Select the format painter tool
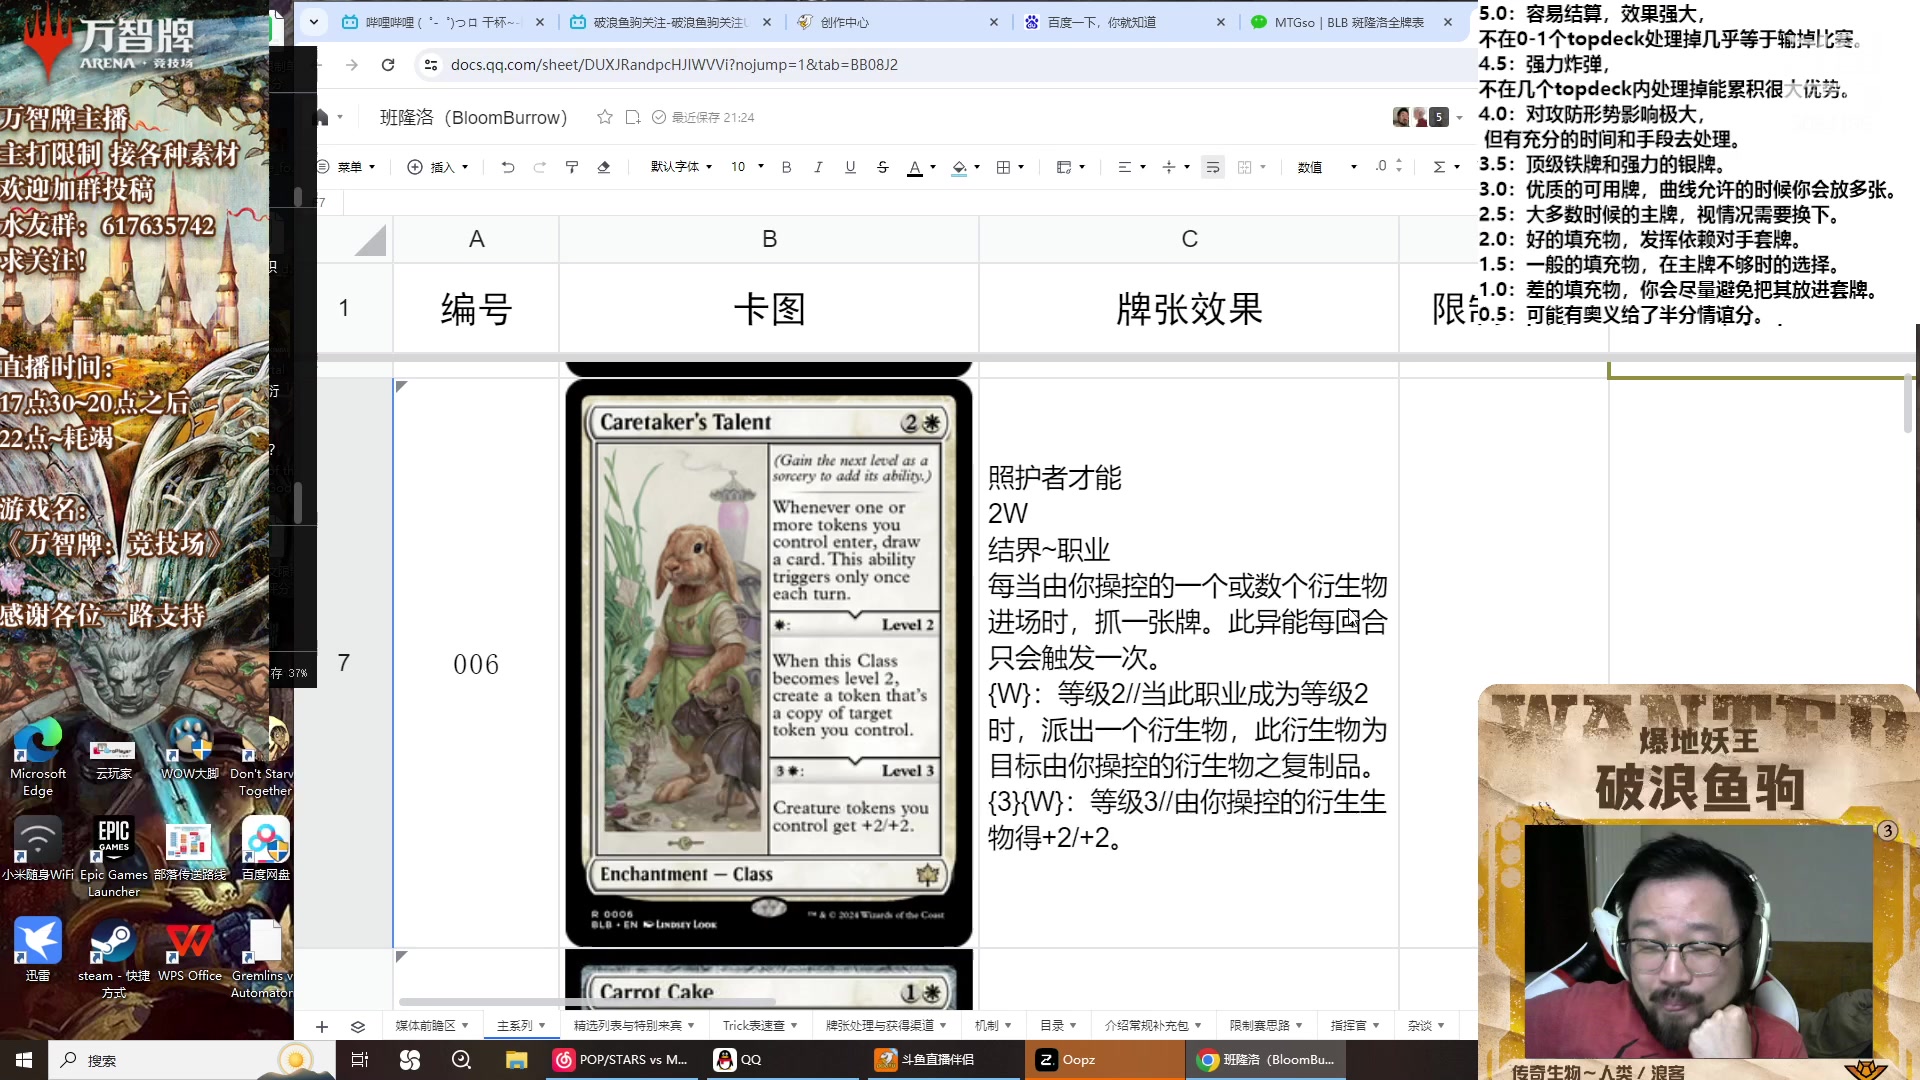This screenshot has width=1920, height=1080. coord(572,167)
